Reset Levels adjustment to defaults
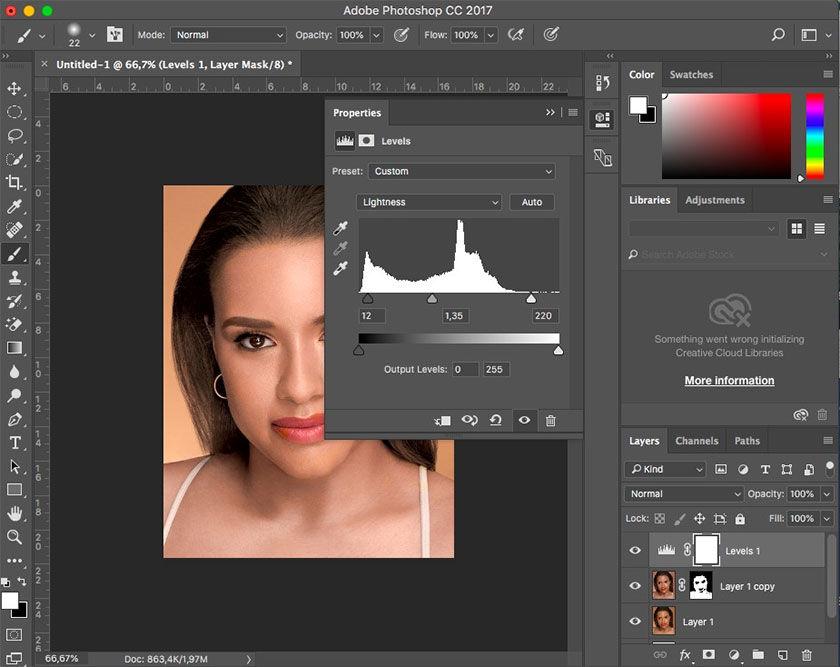Viewport: 840px width, 667px height. click(x=496, y=421)
